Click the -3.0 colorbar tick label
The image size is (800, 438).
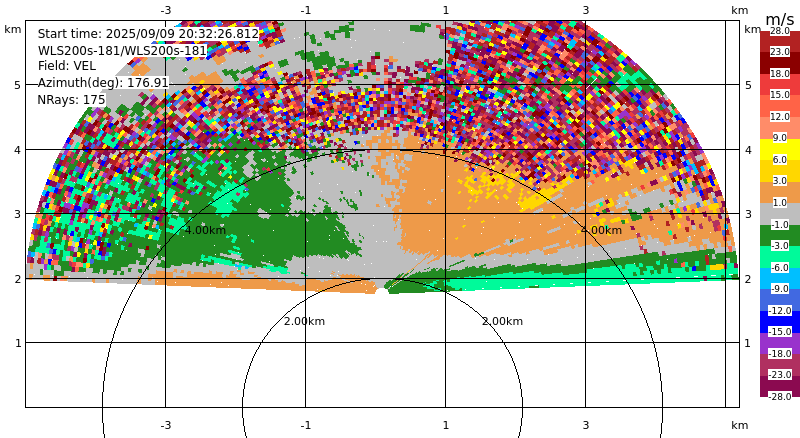[780, 246]
